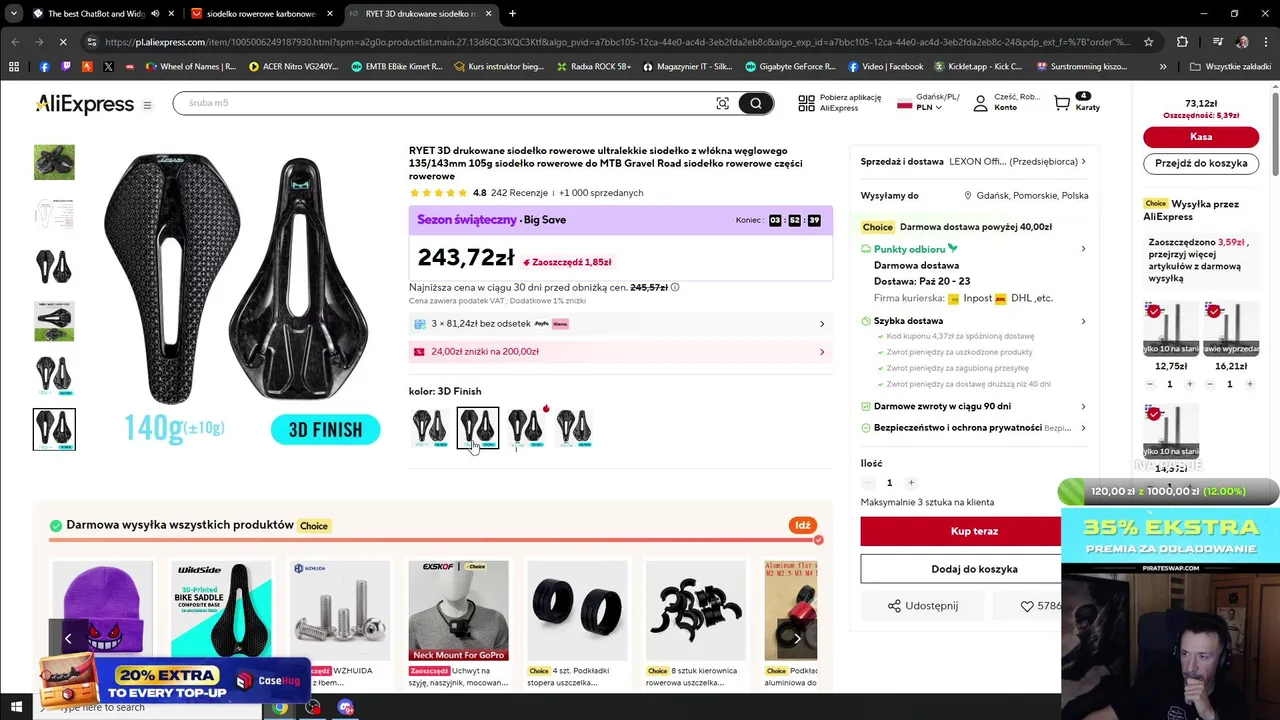The image size is (1280, 720).
Task: Open the cart icon labeled Karty
Action: 1062,102
